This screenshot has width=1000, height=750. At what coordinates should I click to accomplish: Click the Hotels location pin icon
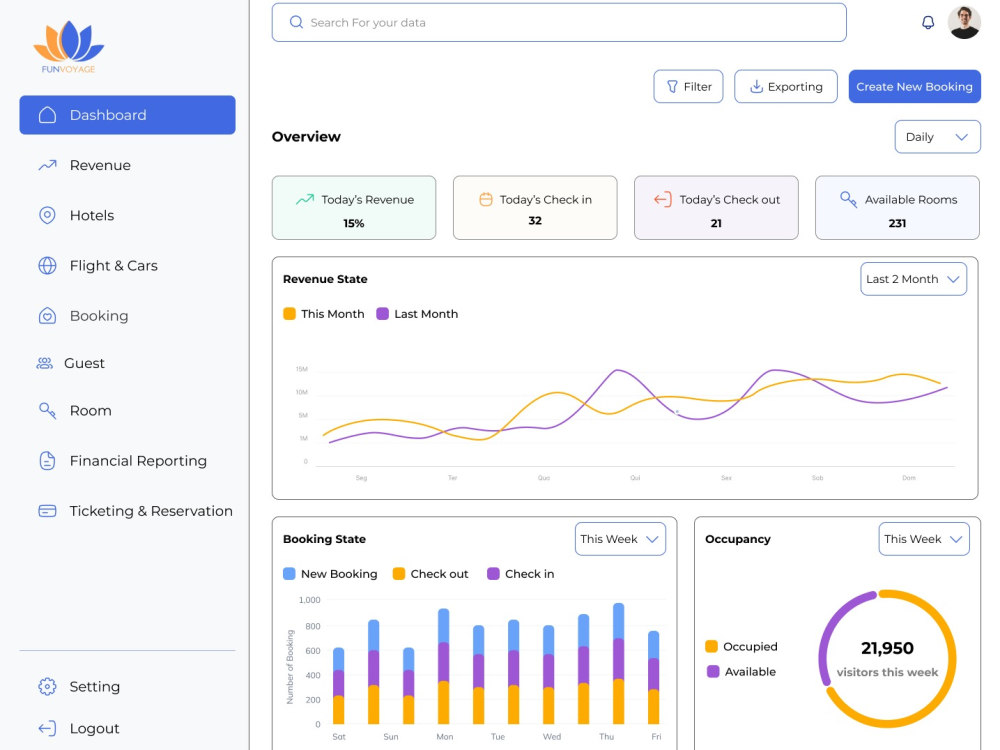(47, 216)
